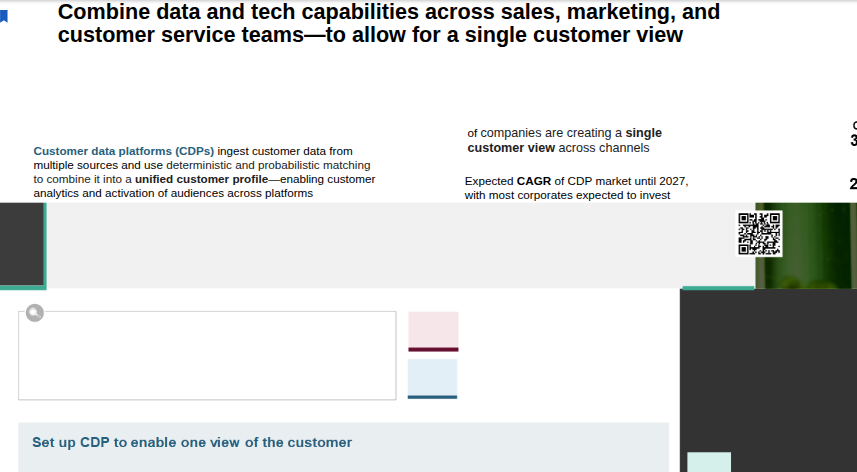Select the green bamboo photo thumbnail
The image size is (857, 472).
point(806,246)
